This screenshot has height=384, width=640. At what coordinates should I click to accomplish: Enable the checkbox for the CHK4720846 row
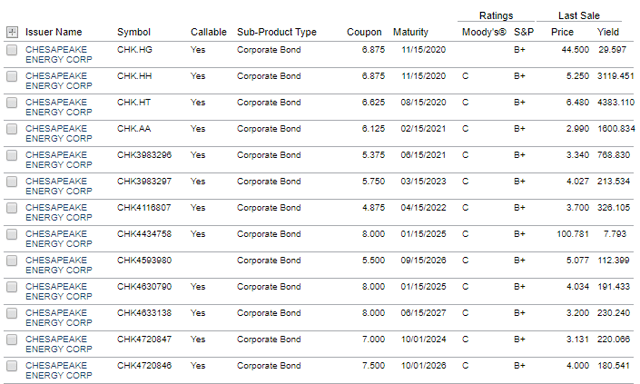[x=12, y=366]
